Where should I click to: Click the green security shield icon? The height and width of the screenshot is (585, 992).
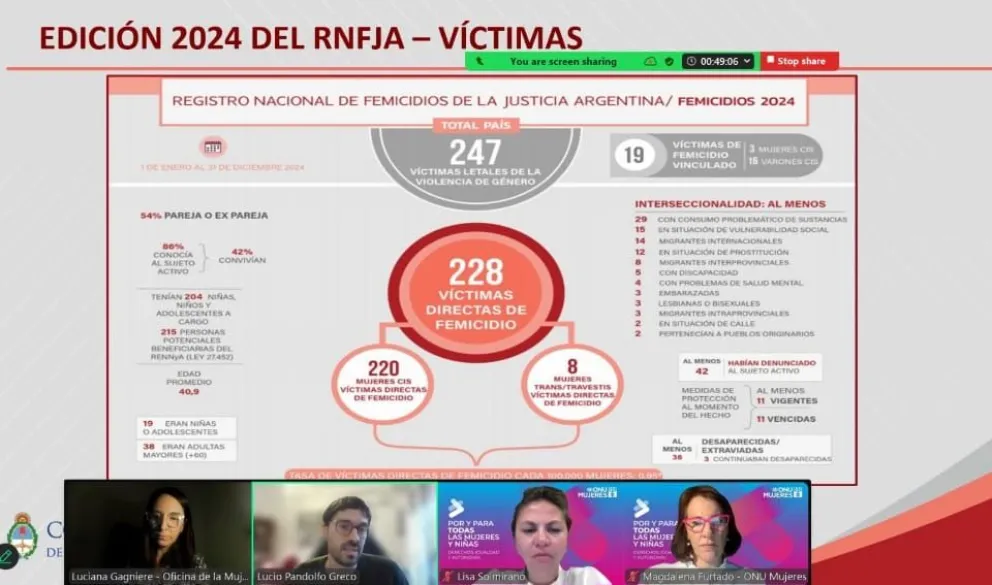pyautogui.click(x=669, y=61)
